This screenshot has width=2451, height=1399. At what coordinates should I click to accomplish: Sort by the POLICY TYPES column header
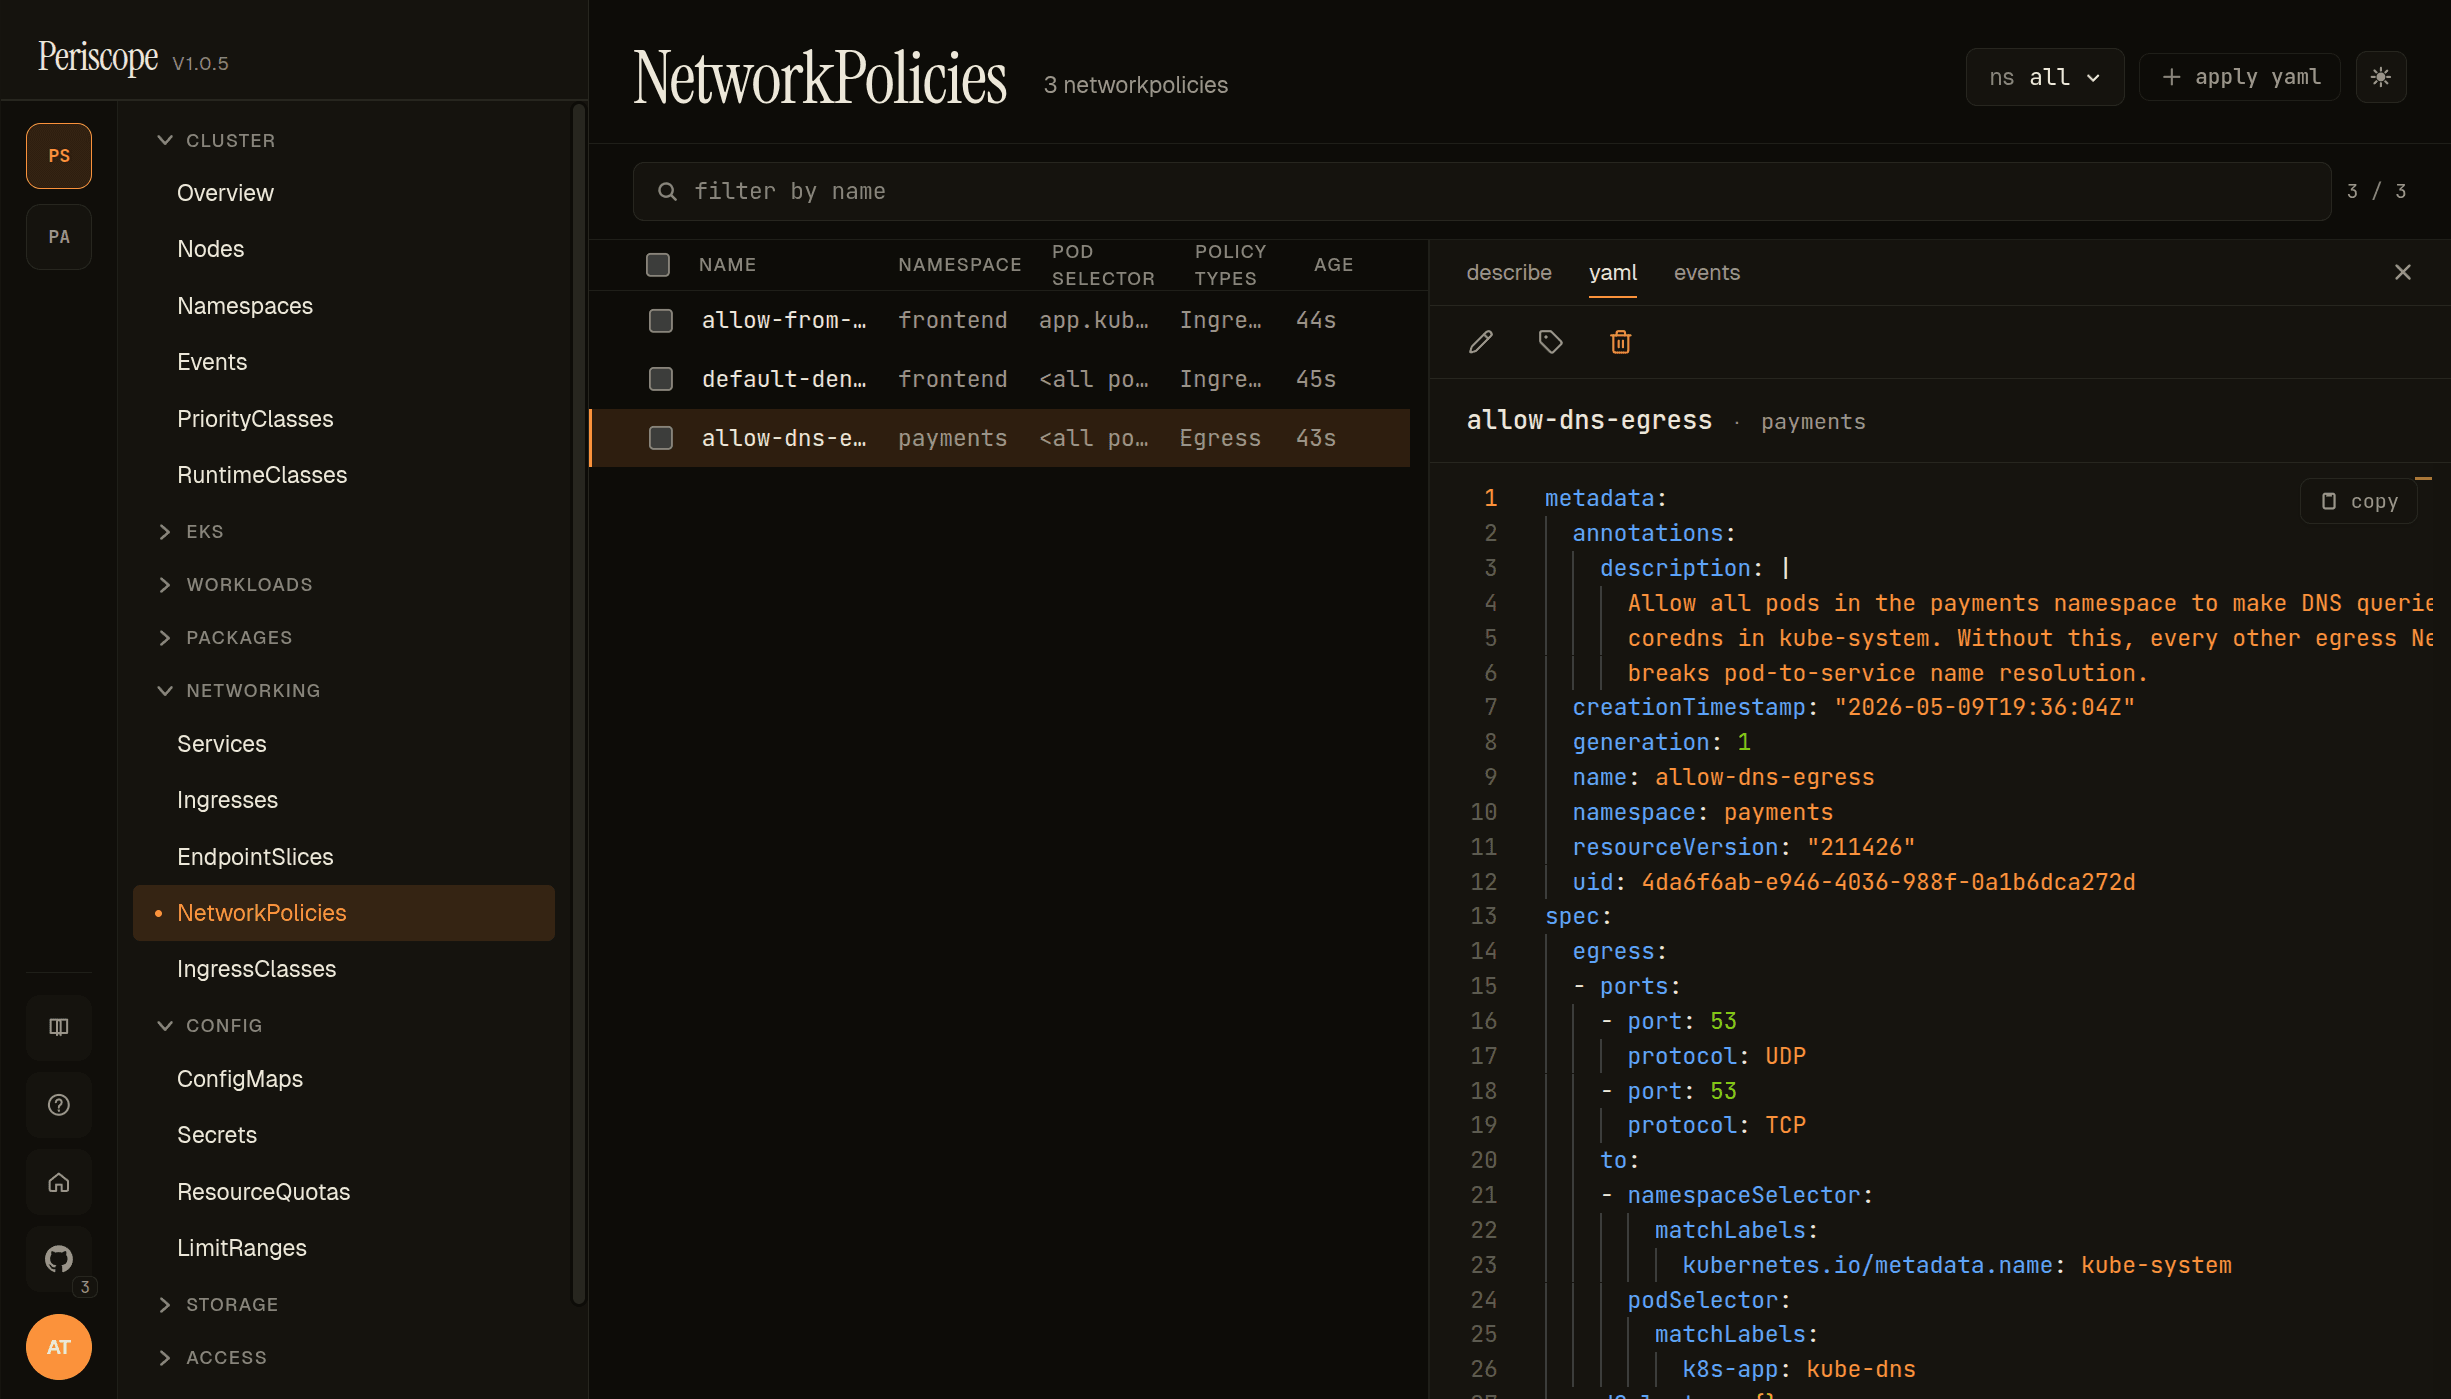[1230, 265]
